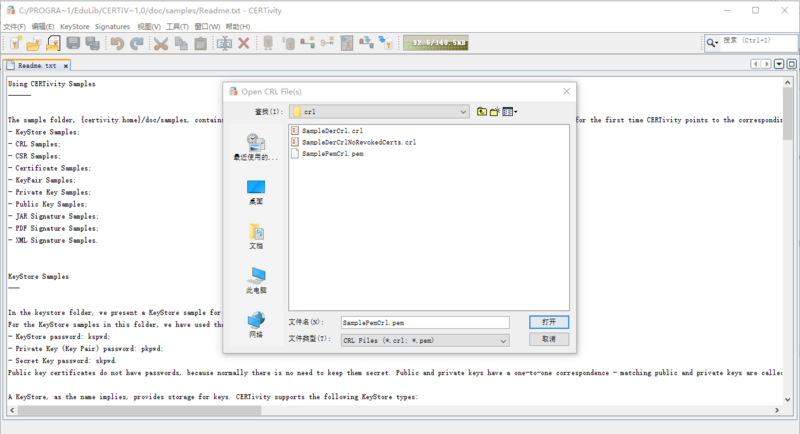This screenshot has width=800, height=434.
Task: Click the Rename text-cursor icon
Action: click(x=224, y=43)
